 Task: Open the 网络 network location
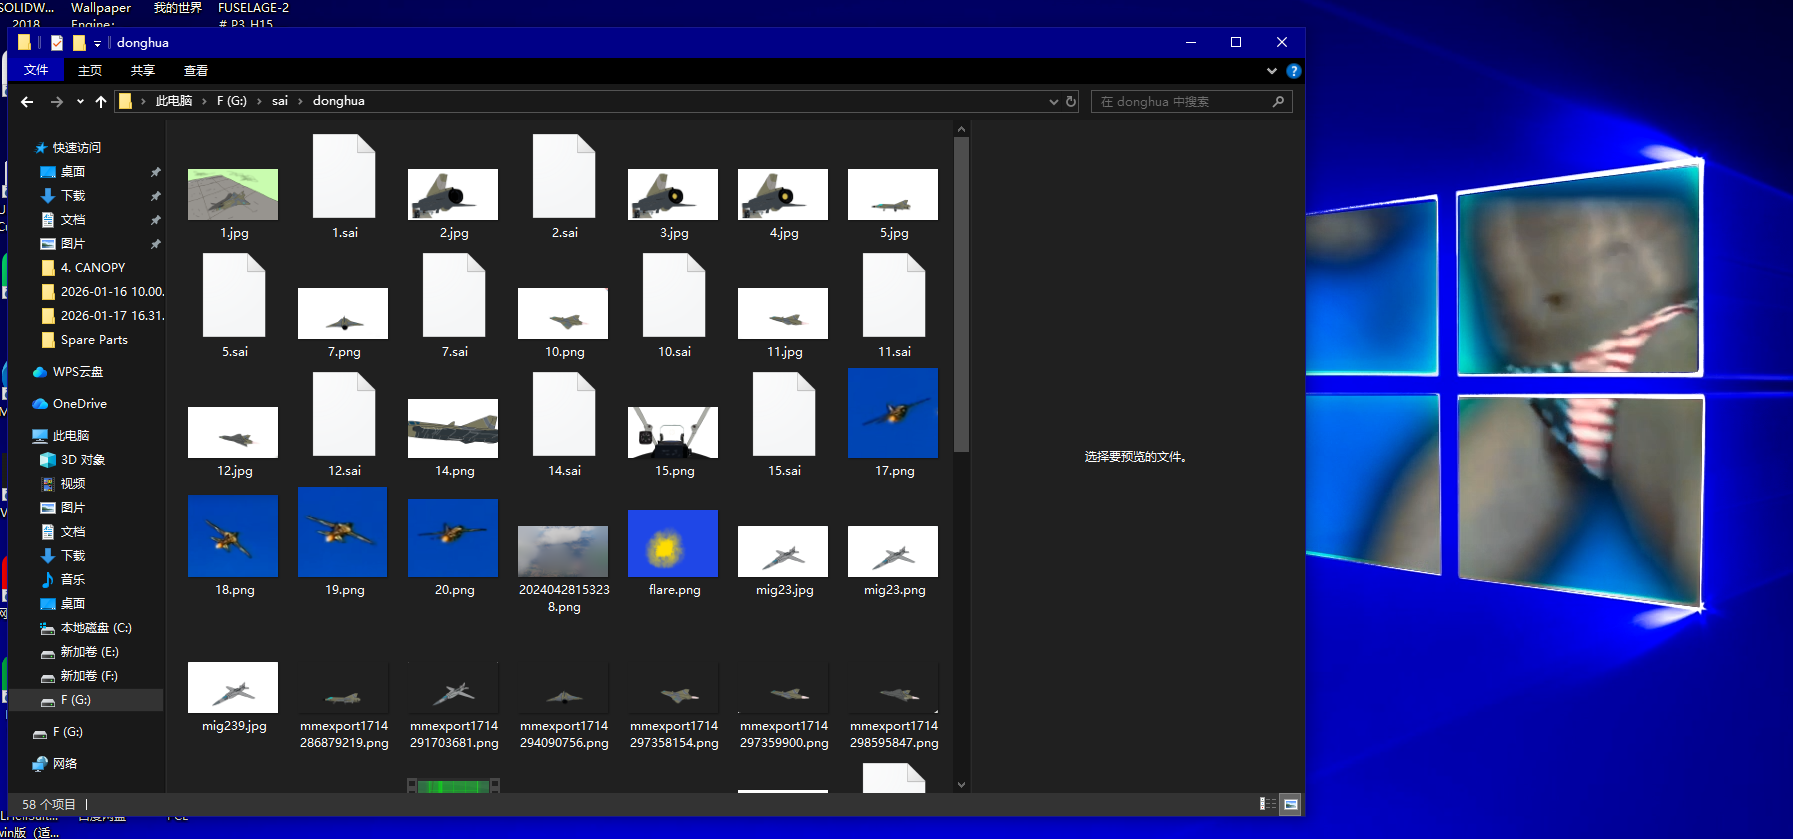64,764
